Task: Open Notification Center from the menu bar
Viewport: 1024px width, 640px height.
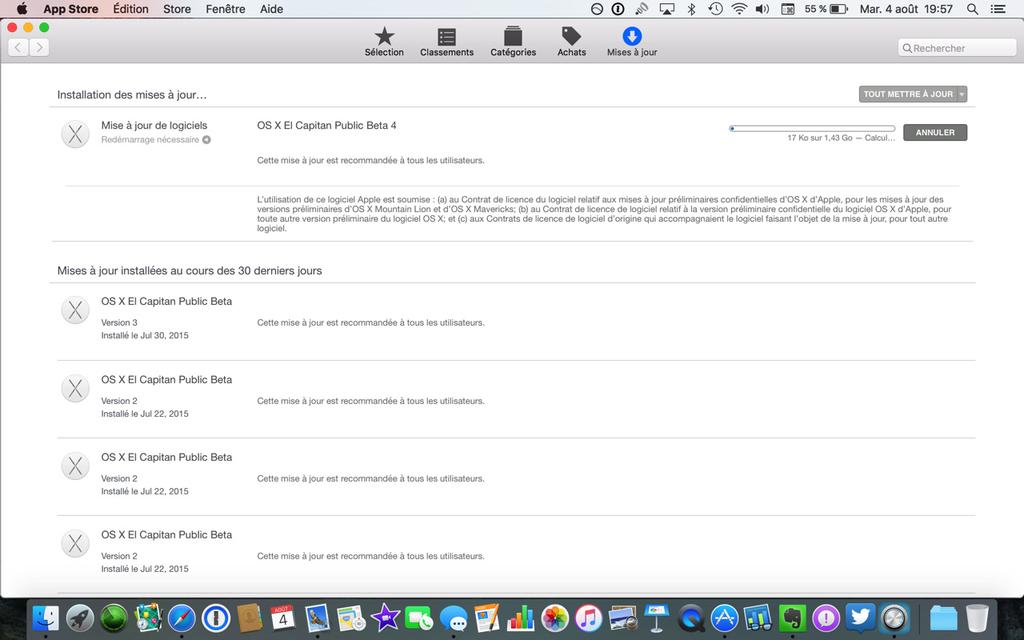Action: pos(997,9)
